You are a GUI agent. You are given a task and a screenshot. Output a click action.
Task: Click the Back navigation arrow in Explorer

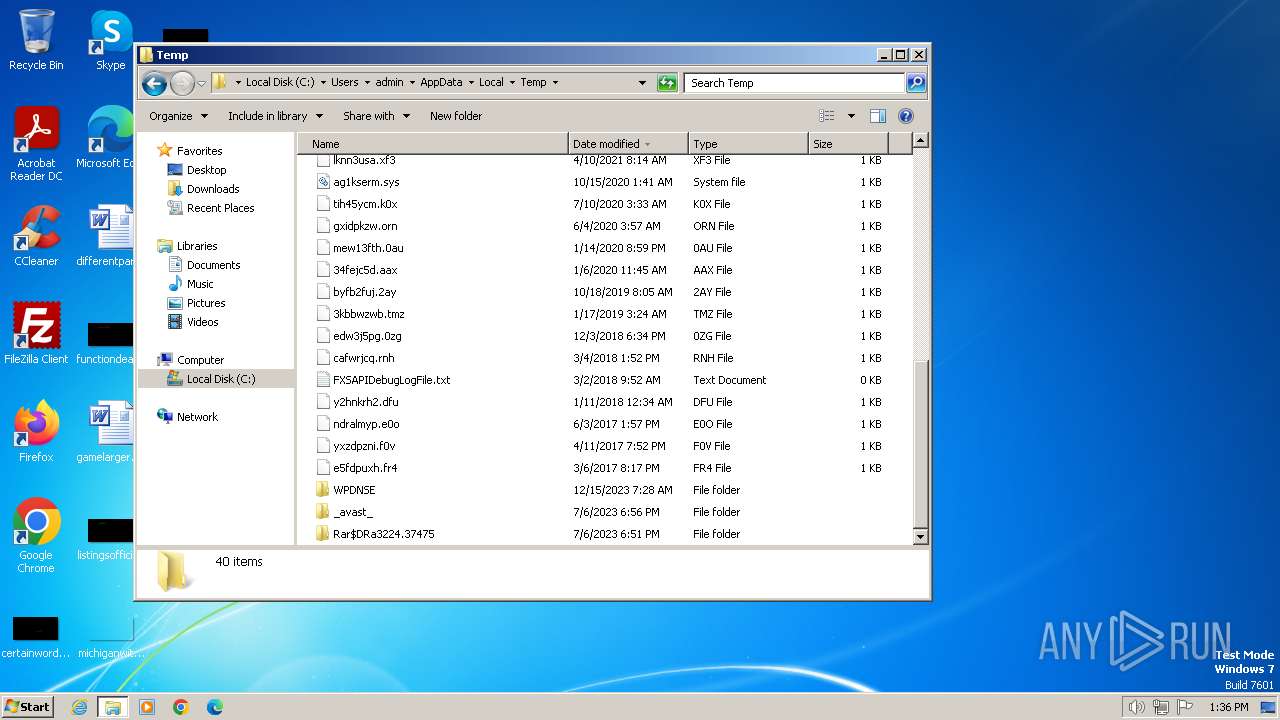pos(154,83)
